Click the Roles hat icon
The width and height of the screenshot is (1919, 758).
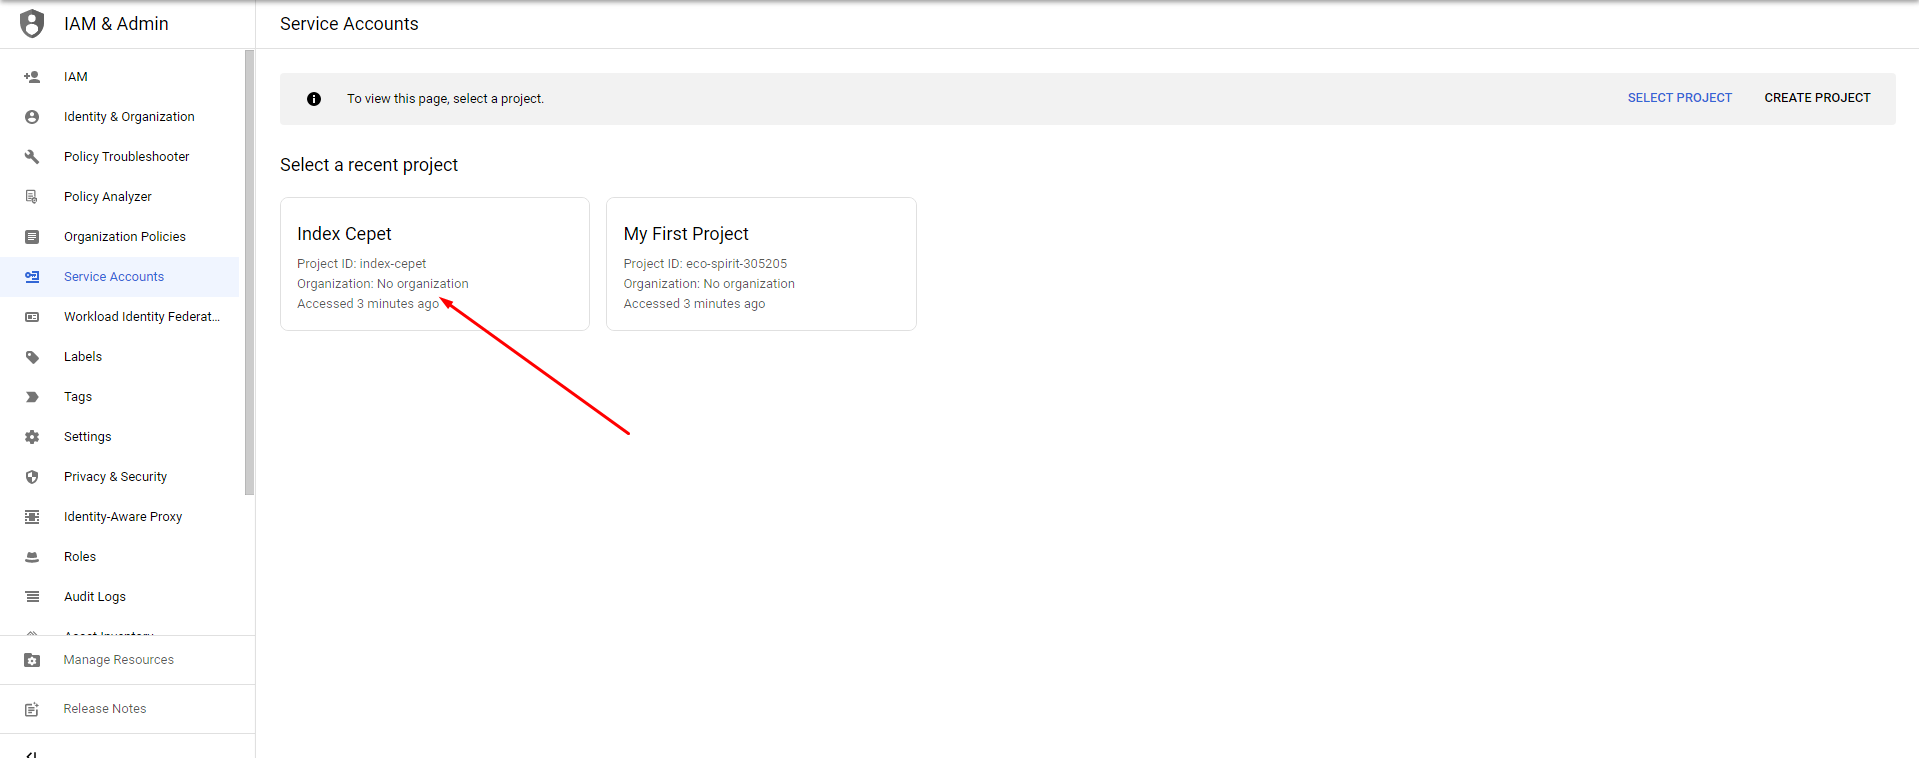[x=32, y=557]
